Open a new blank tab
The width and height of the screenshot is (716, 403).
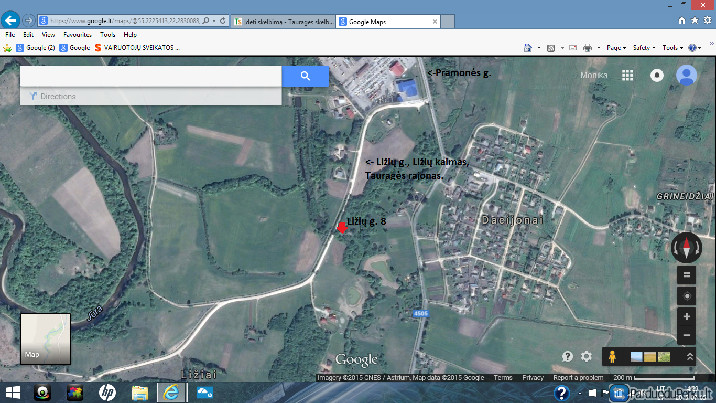448,21
